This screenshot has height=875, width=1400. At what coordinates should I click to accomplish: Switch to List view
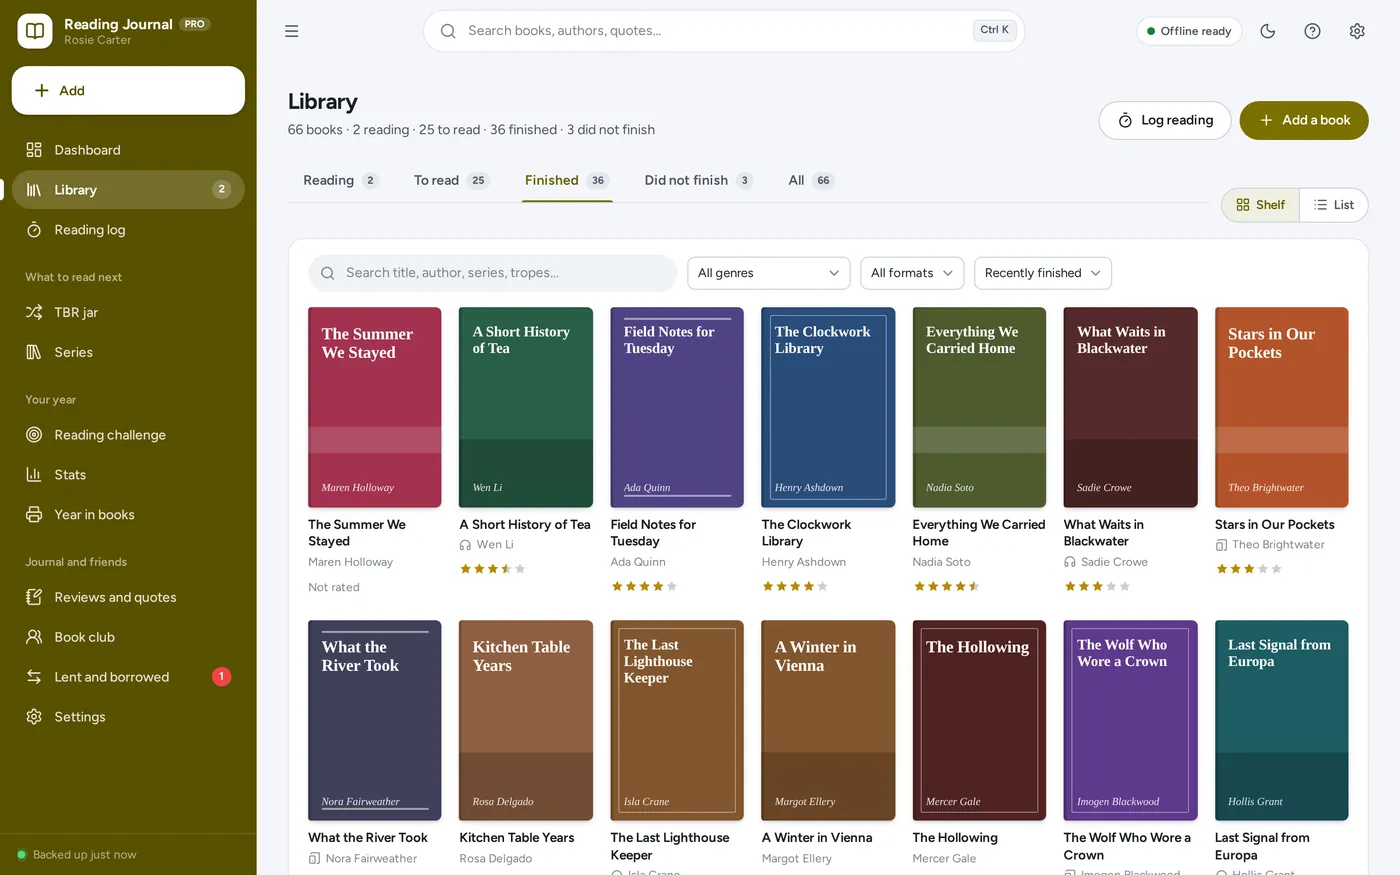pos(1334,205)
